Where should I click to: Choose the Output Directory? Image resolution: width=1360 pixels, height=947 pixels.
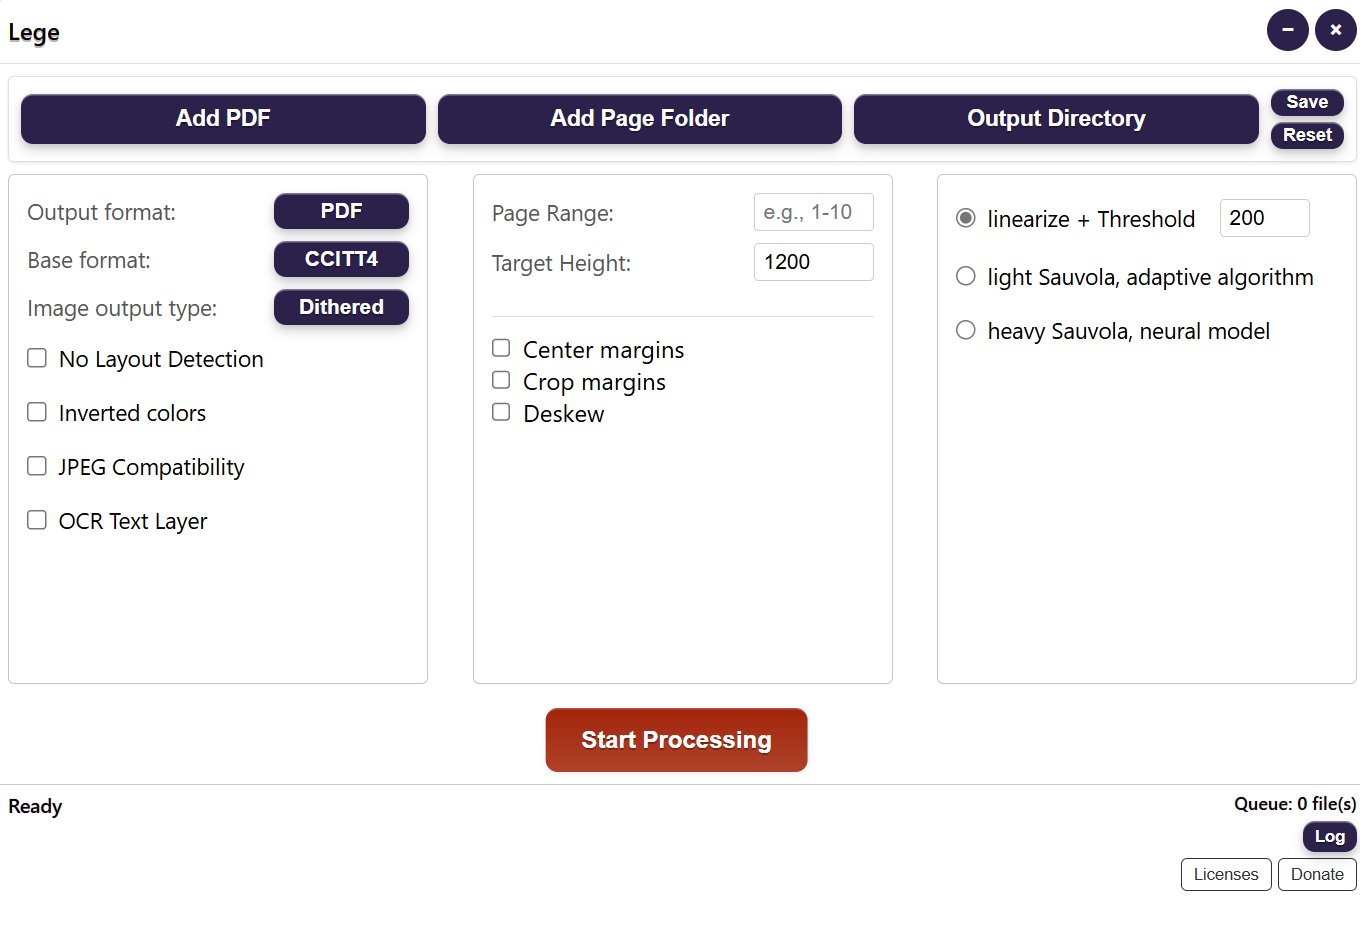[1055, 119]
